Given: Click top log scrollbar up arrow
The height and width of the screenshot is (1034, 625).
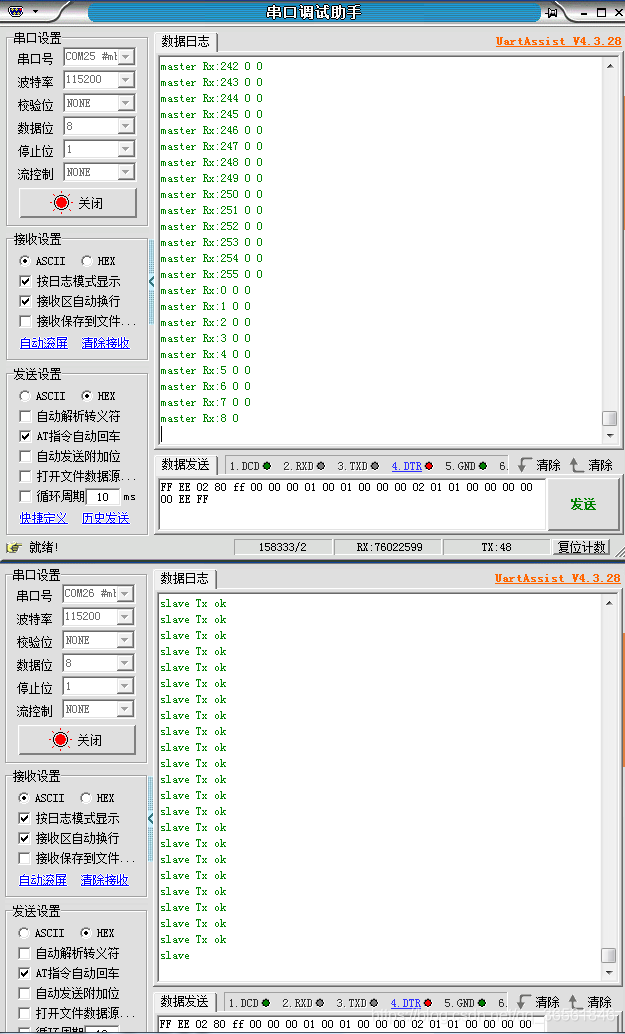Looking at the screenshot, I should [x=610, y=66].
